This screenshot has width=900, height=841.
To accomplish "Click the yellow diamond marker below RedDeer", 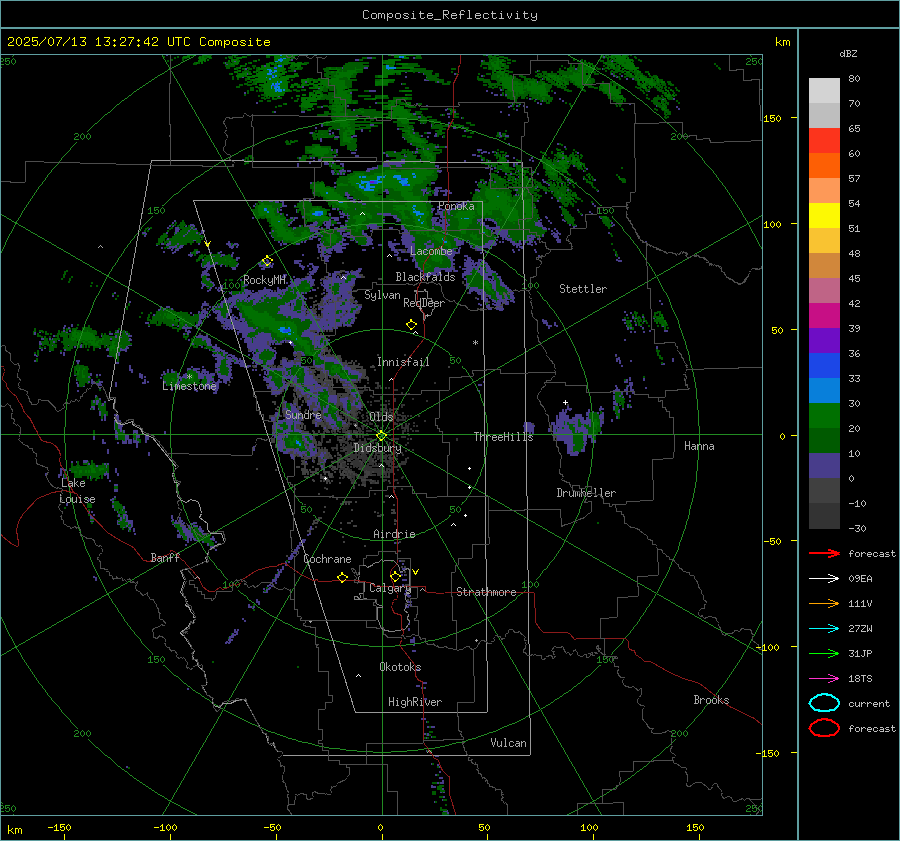I will pos(411,325).
